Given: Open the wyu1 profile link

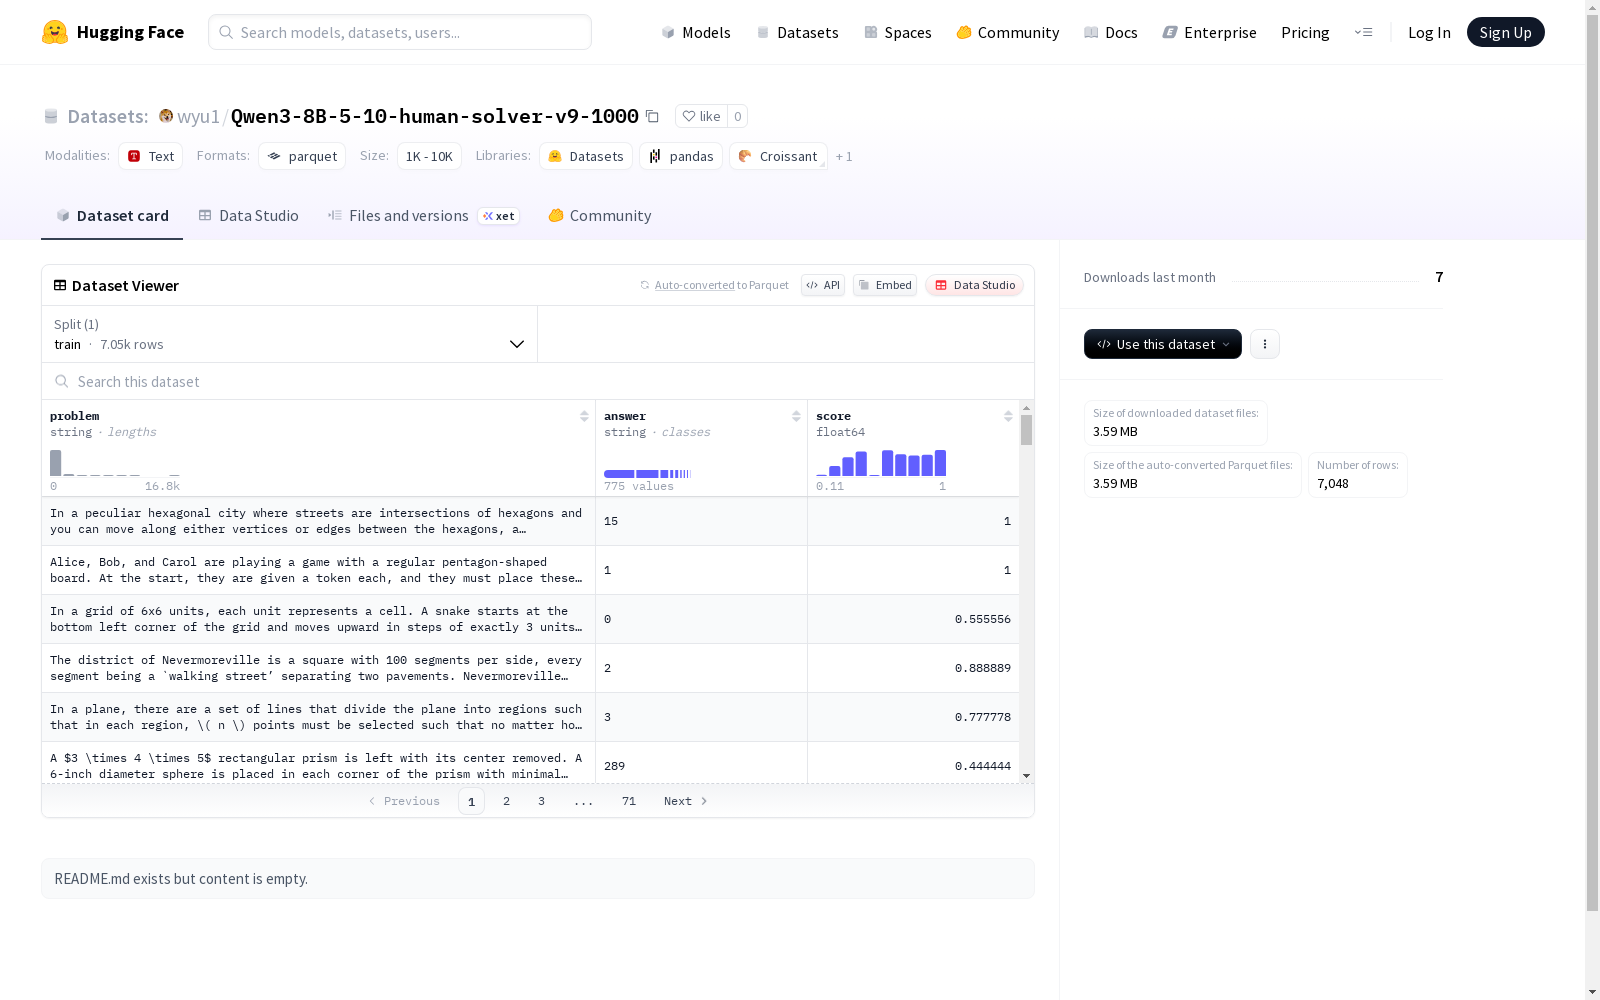Looking at the screenshot, I should coord(198,116).
